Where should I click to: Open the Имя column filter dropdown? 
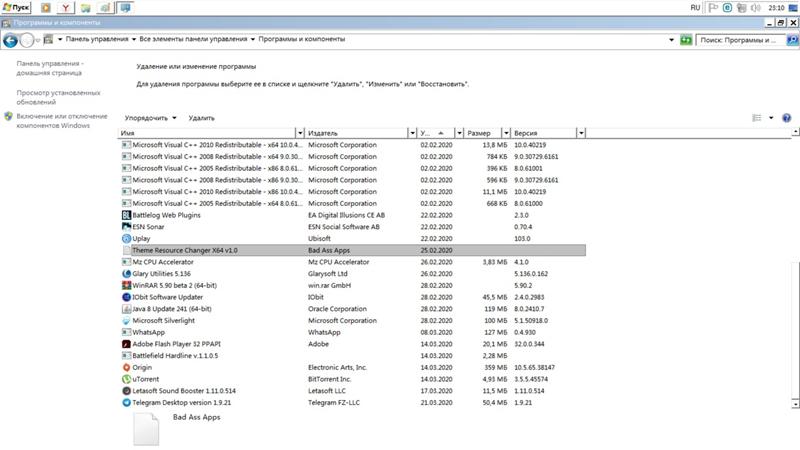300,133
